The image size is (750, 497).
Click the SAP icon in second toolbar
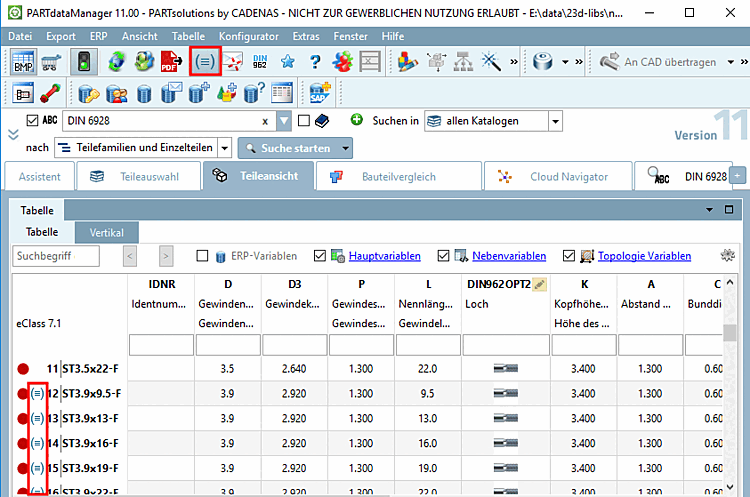pyautogui.click(x=320, y=93)
